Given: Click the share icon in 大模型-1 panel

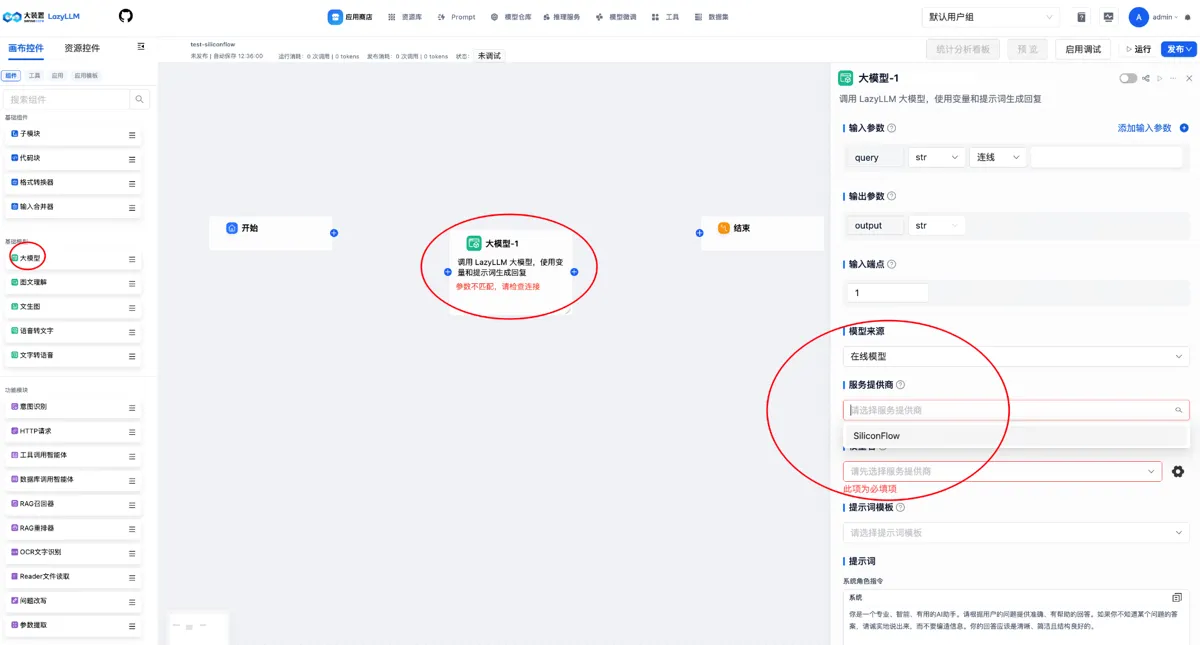Looking at the screenshot, I should [1146, 78].
